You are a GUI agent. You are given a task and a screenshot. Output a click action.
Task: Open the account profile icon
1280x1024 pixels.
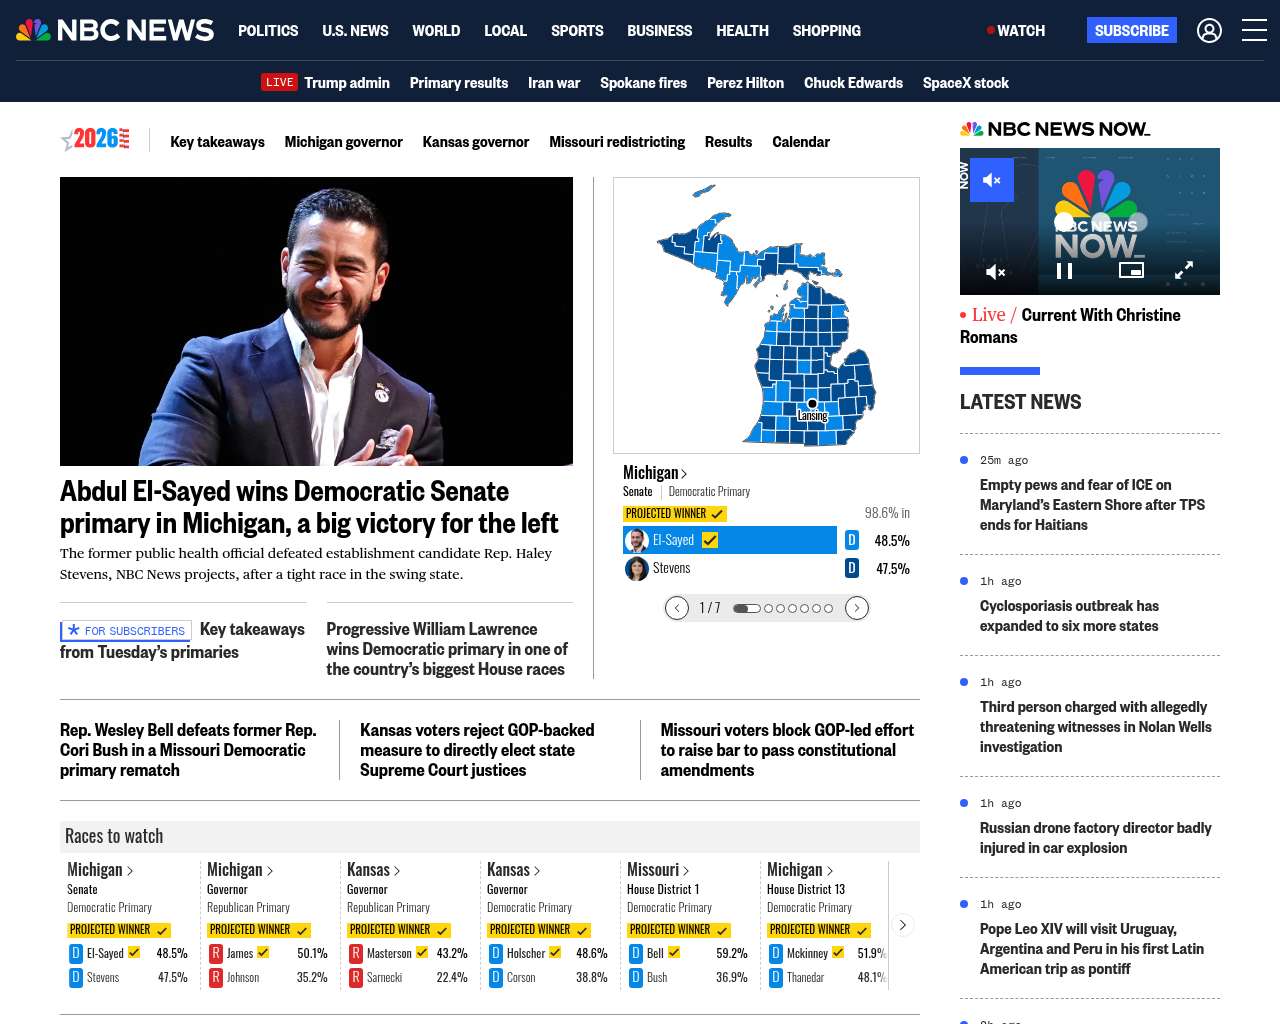tap(1209, 31)
